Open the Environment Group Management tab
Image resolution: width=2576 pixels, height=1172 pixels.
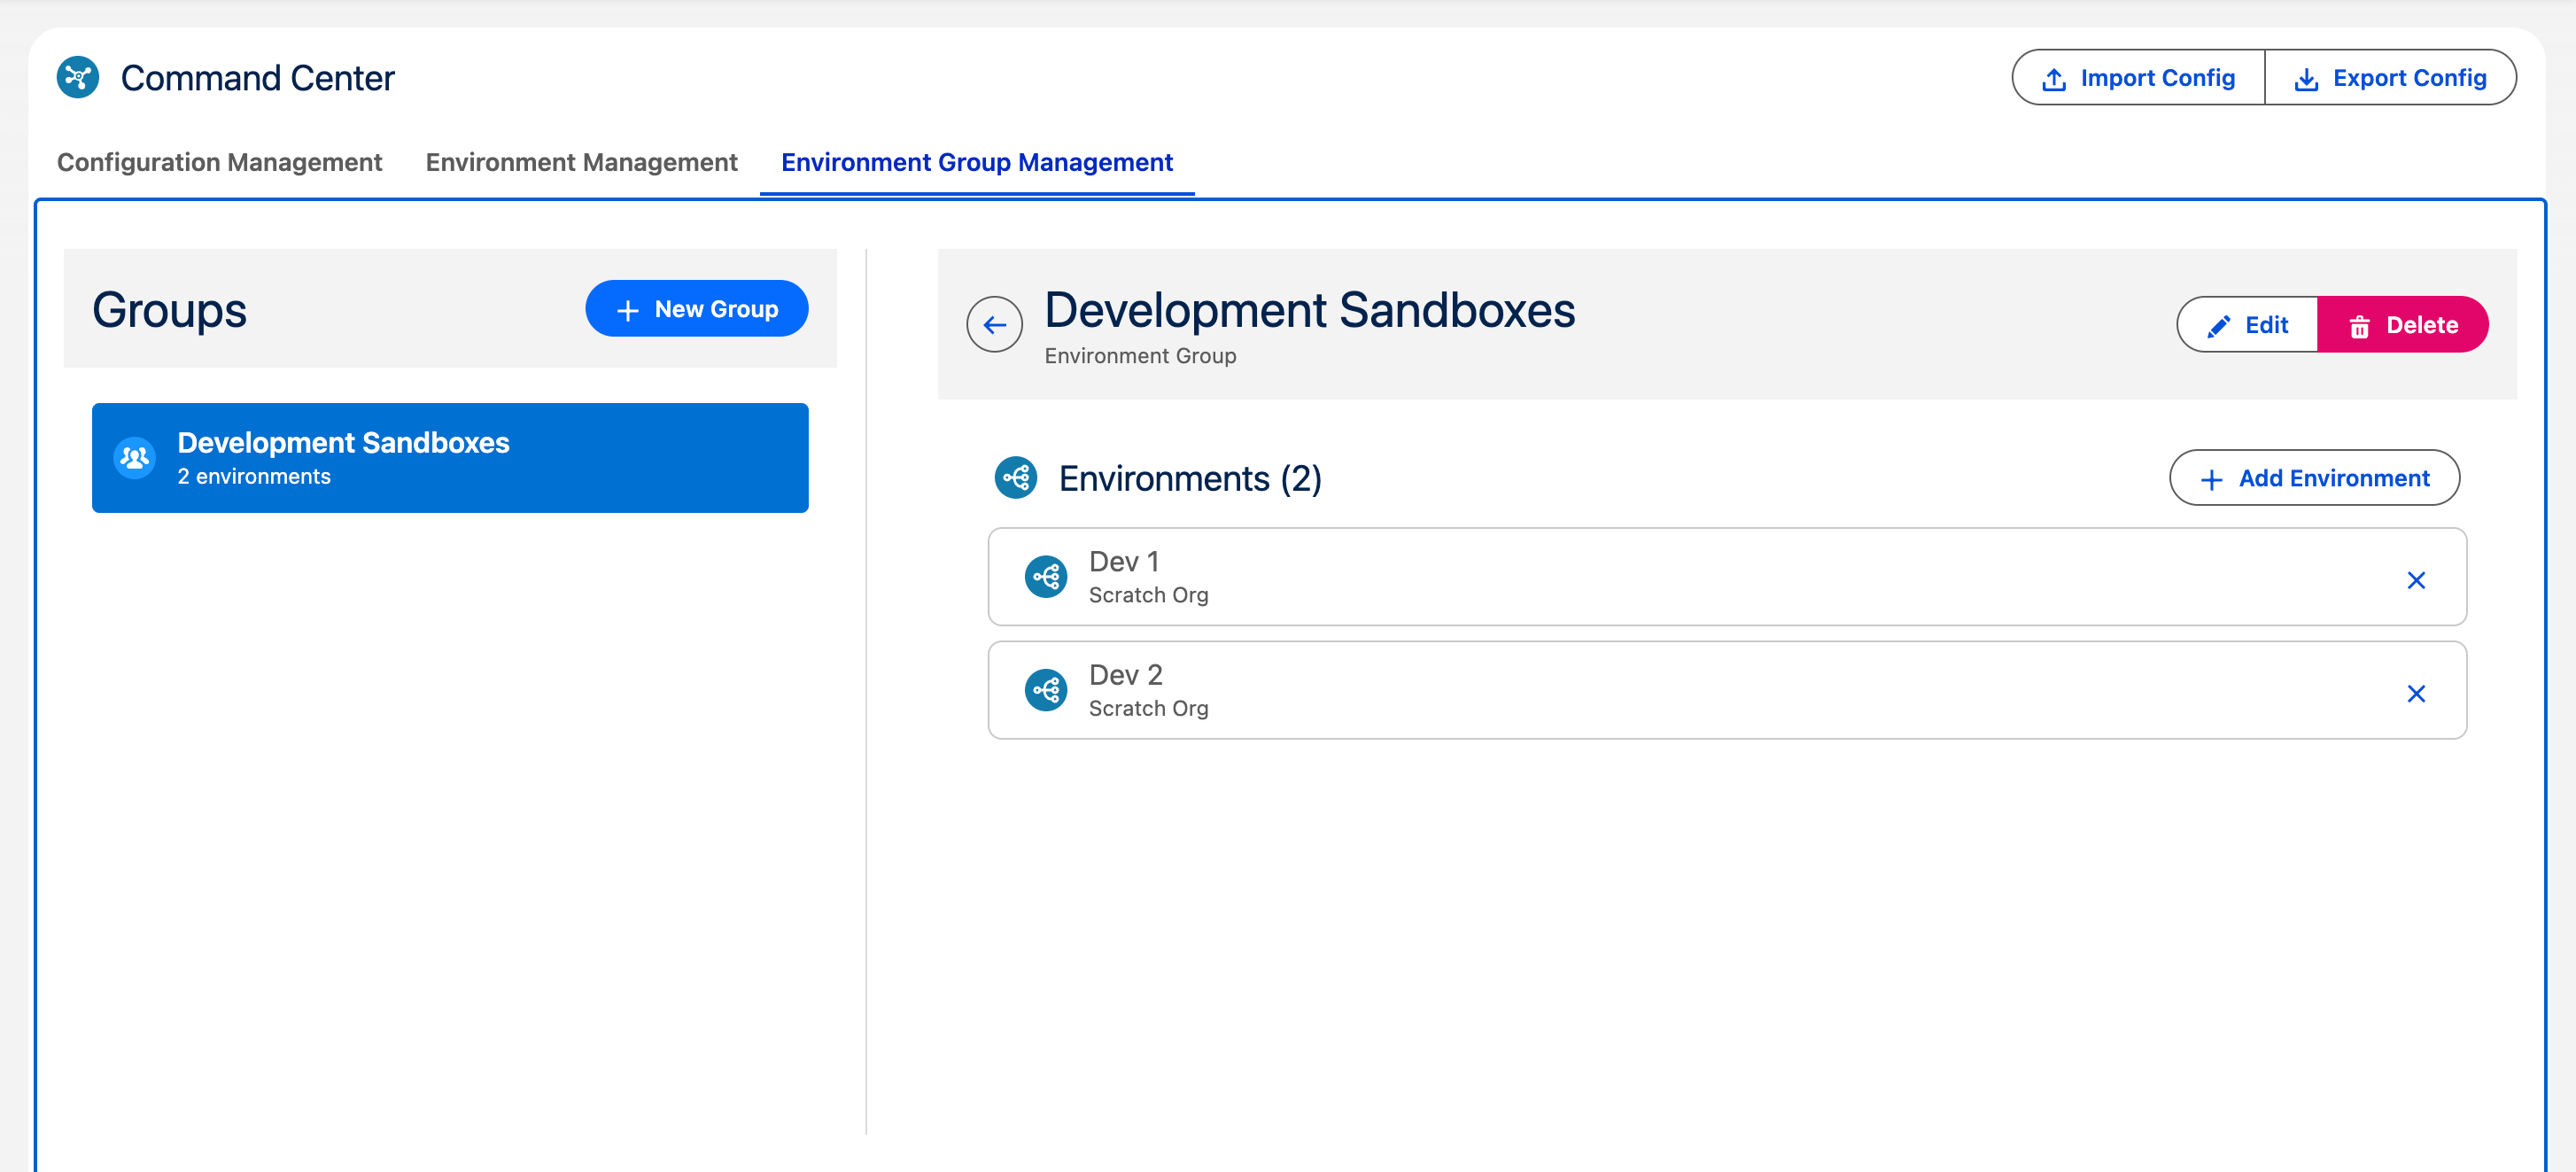point(977,162)
